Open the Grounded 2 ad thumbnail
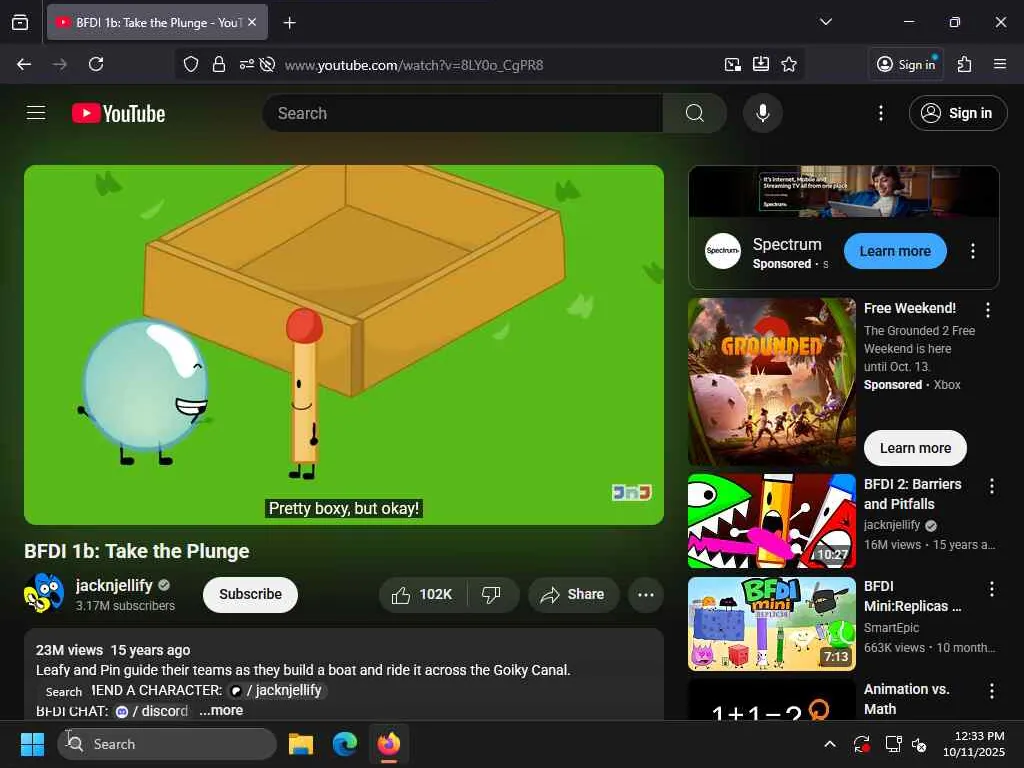 (771, 382)
